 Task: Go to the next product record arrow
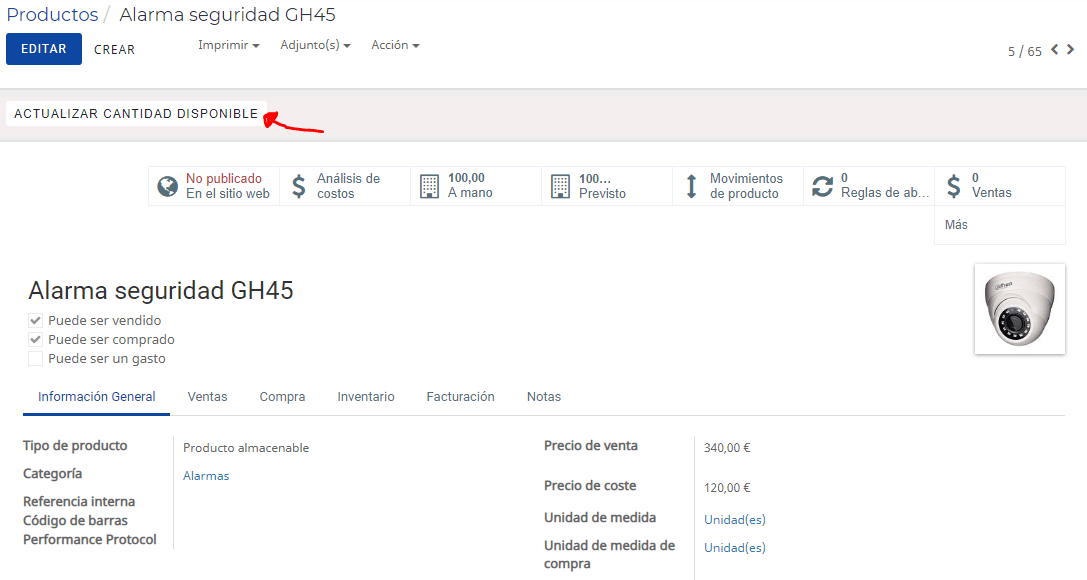(x=1070, y=49)
